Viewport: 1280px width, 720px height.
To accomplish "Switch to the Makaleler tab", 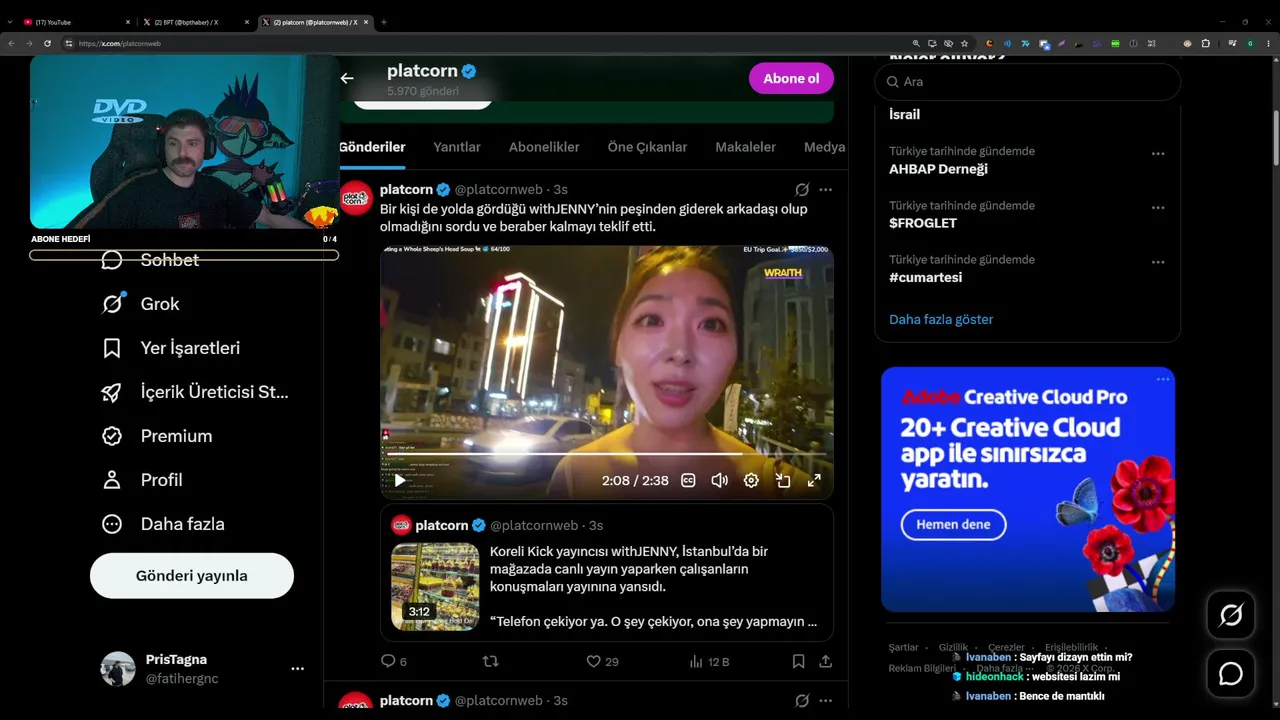I will (x=745, y=147).
